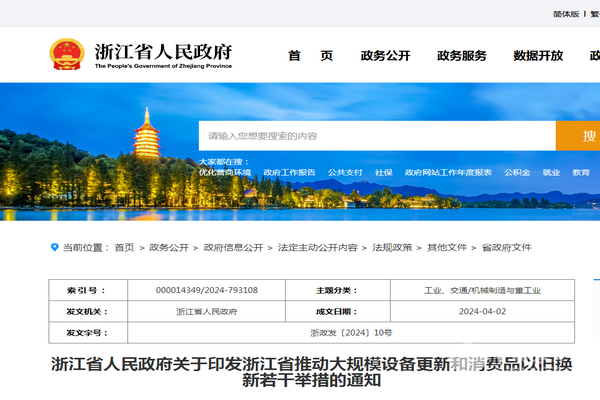600x400 pixels.
Task: Switch to 简体版 language version
Action: point(565,14)
